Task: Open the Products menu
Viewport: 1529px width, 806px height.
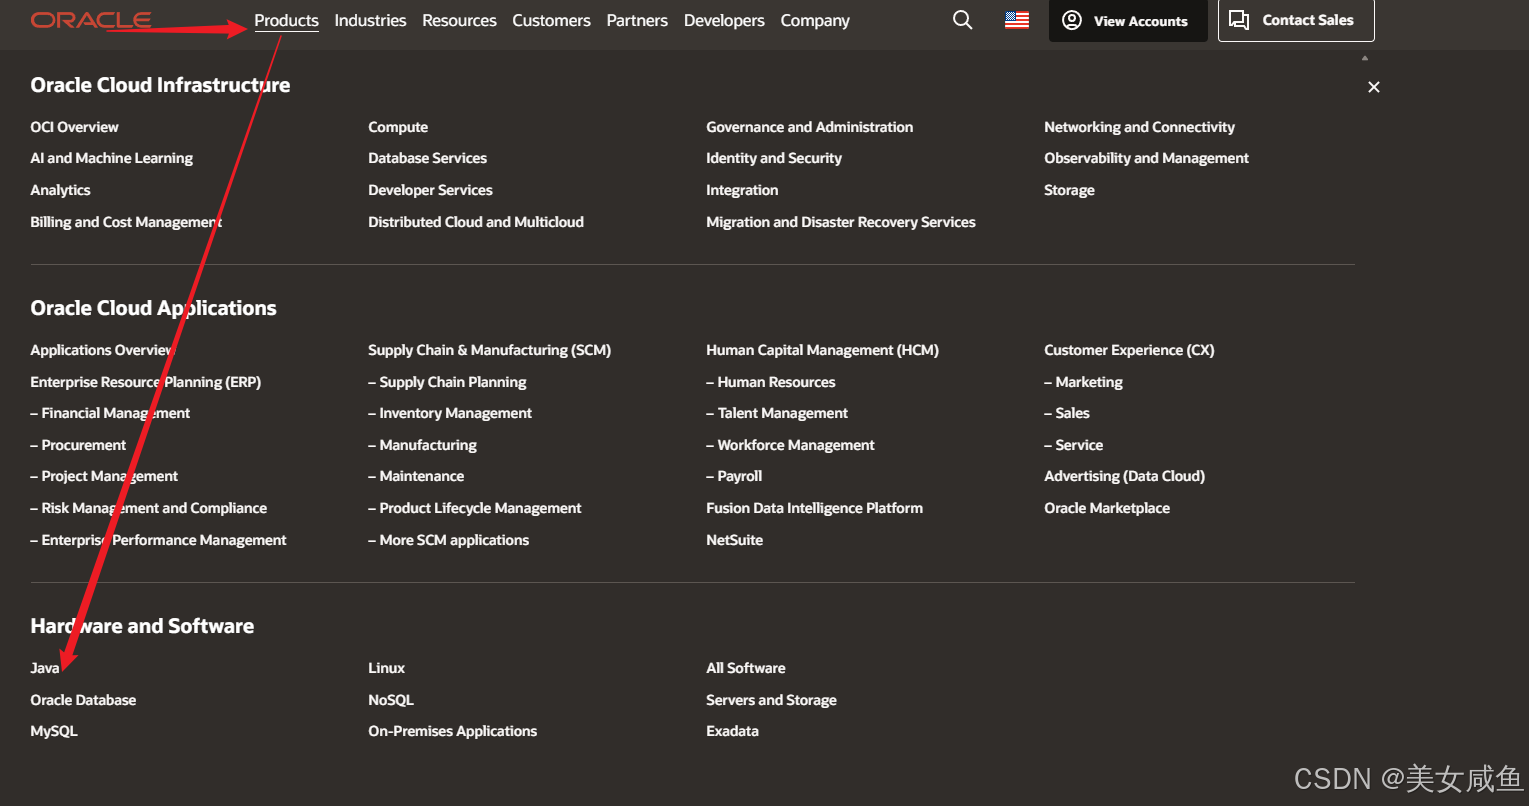Action: [286, 20]
